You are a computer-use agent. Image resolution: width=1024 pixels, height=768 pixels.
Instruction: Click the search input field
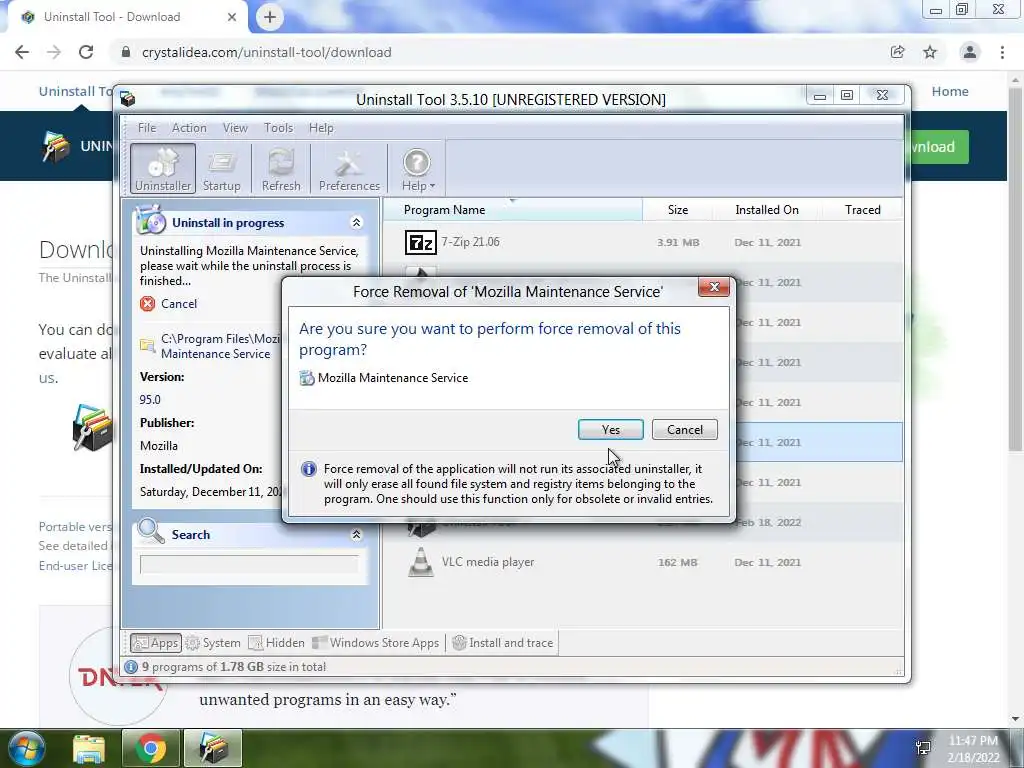[249, 564]
